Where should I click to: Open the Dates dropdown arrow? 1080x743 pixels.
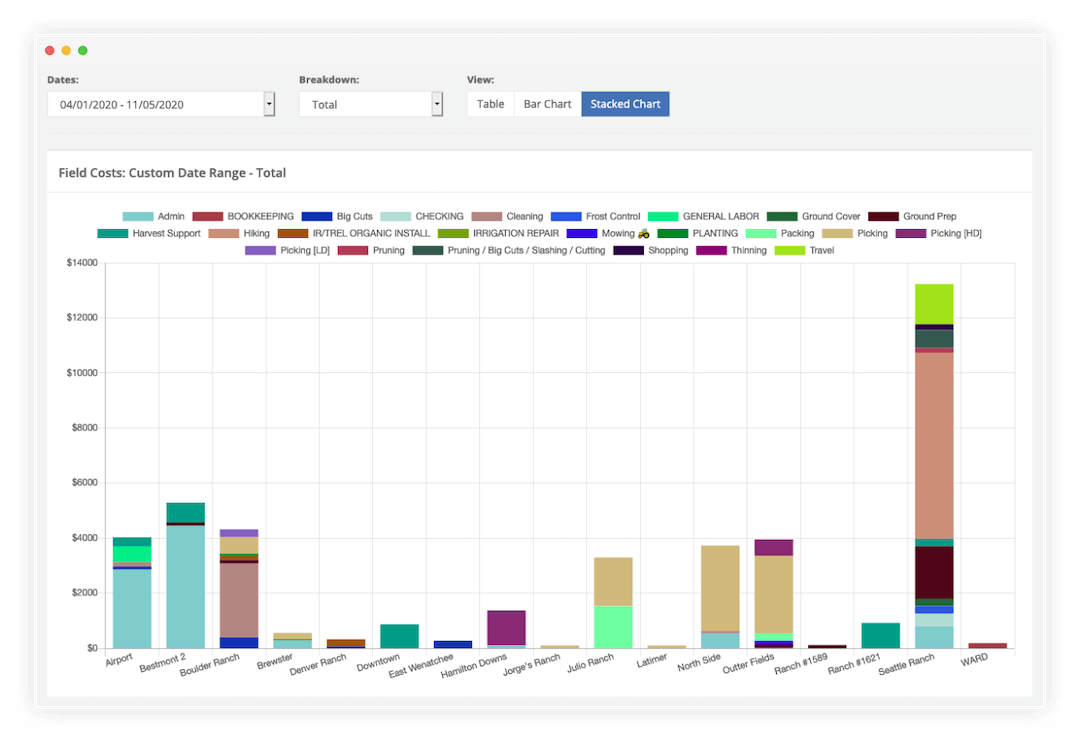coord(269,104)
